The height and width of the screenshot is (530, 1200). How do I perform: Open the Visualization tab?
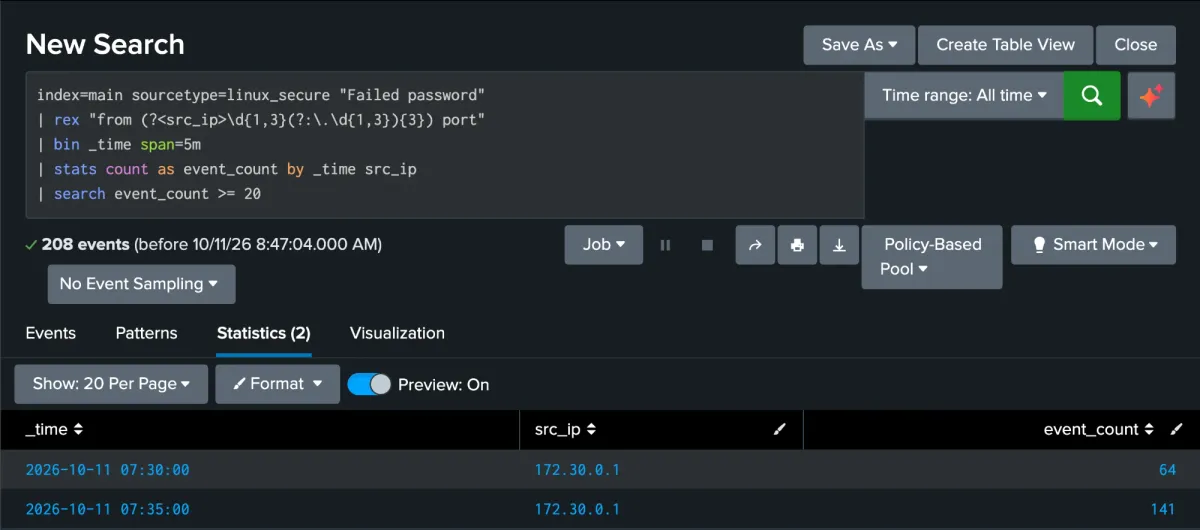point(397,333)
